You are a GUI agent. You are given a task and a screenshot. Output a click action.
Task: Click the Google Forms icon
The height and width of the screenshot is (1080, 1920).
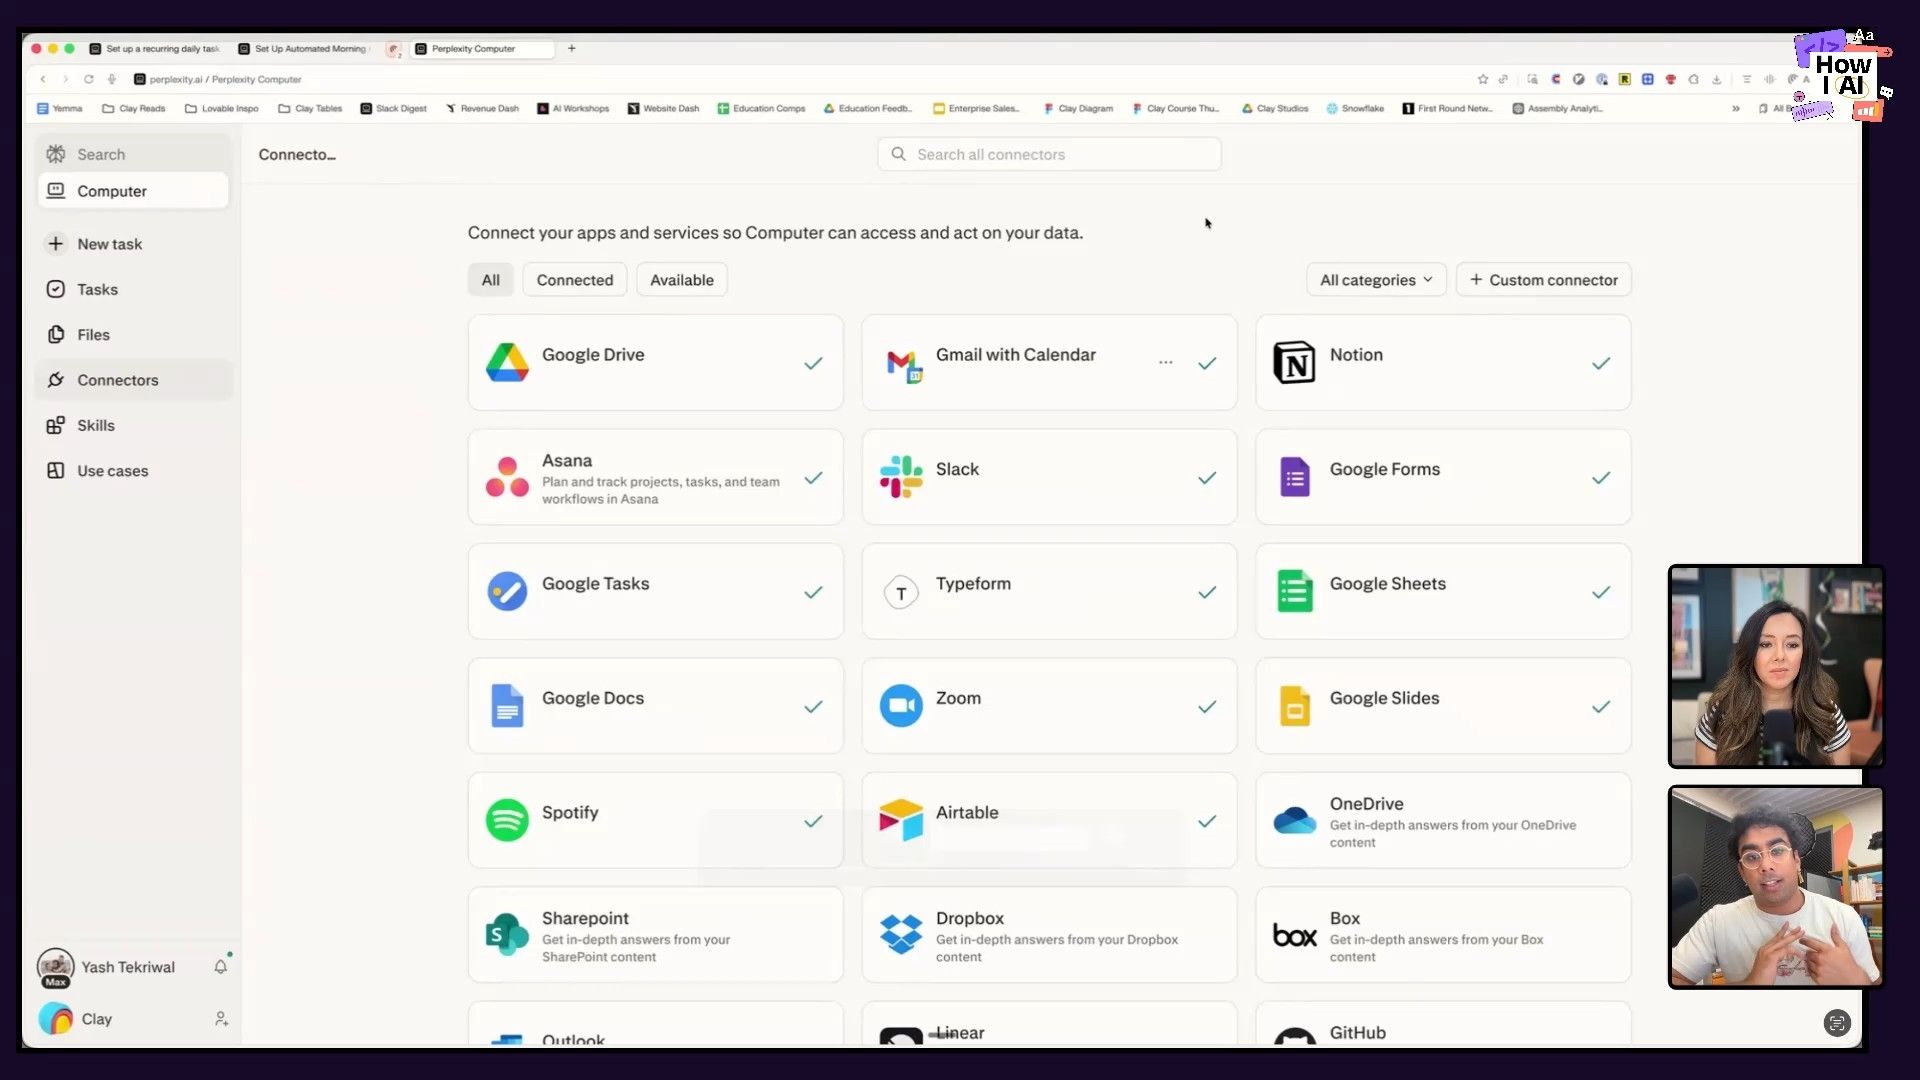point(1295,477)
